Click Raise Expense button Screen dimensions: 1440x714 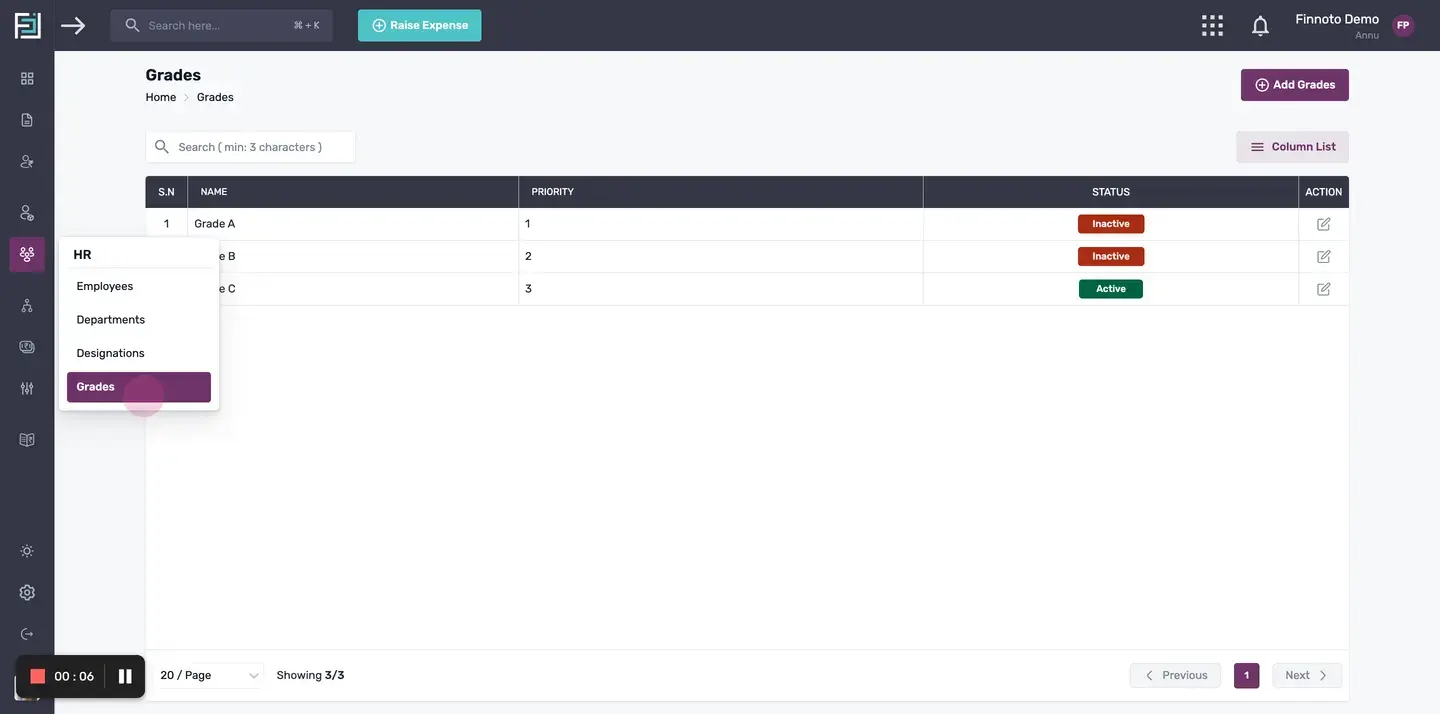[420, 25]
